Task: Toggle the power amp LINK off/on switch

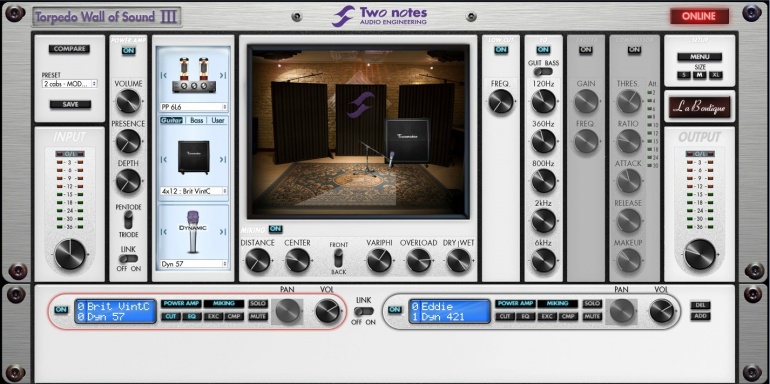Action: click(x=128, y=258)
